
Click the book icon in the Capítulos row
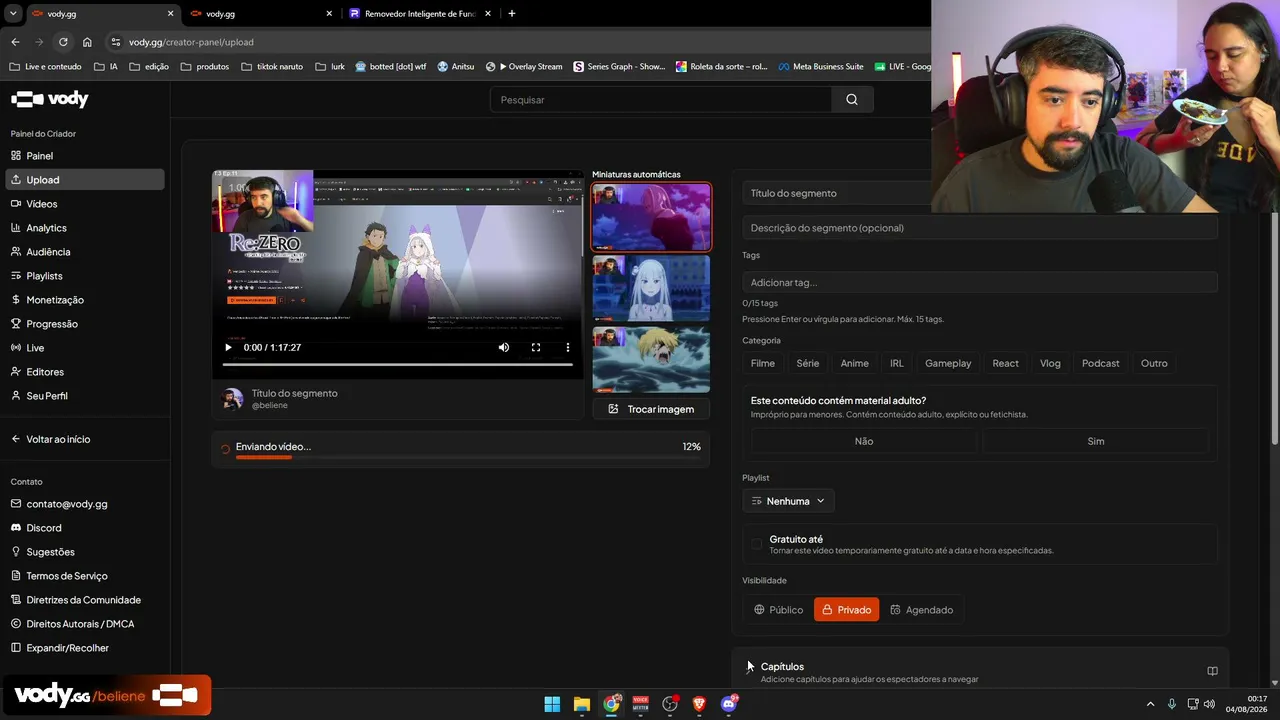(x=1212, y=671)
